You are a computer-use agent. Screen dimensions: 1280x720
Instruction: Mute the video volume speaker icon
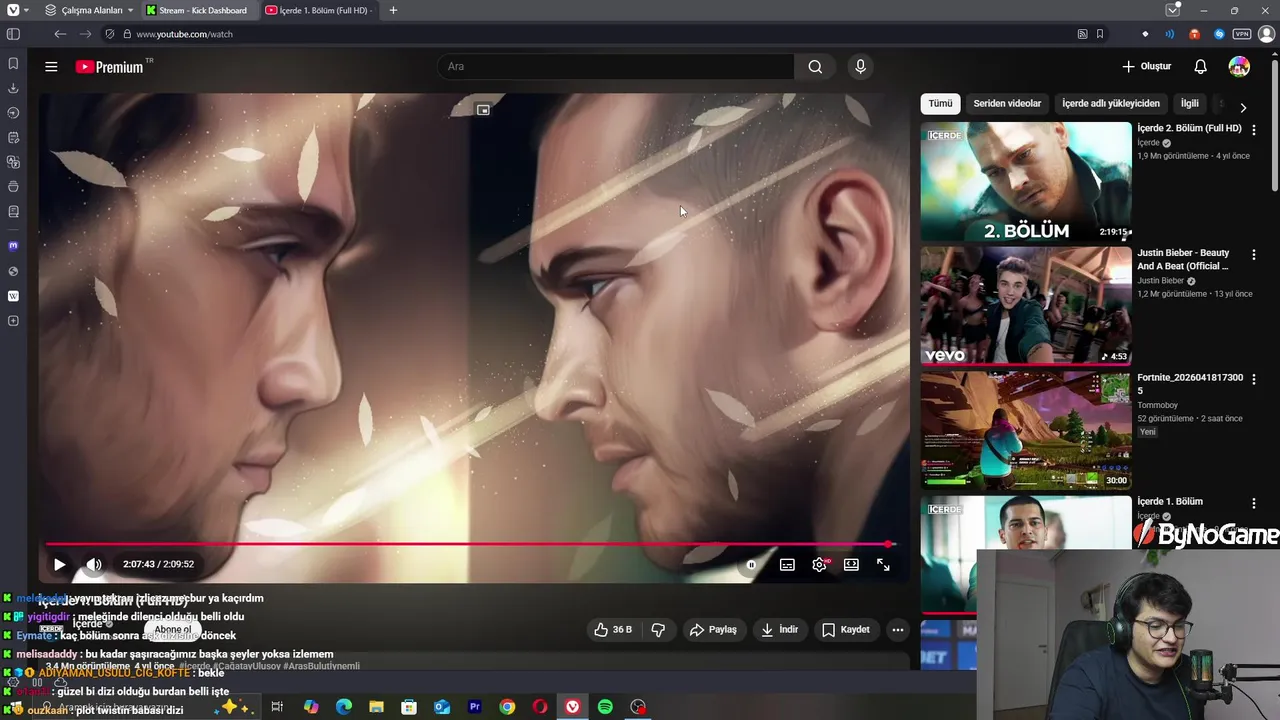pos(94,565)
